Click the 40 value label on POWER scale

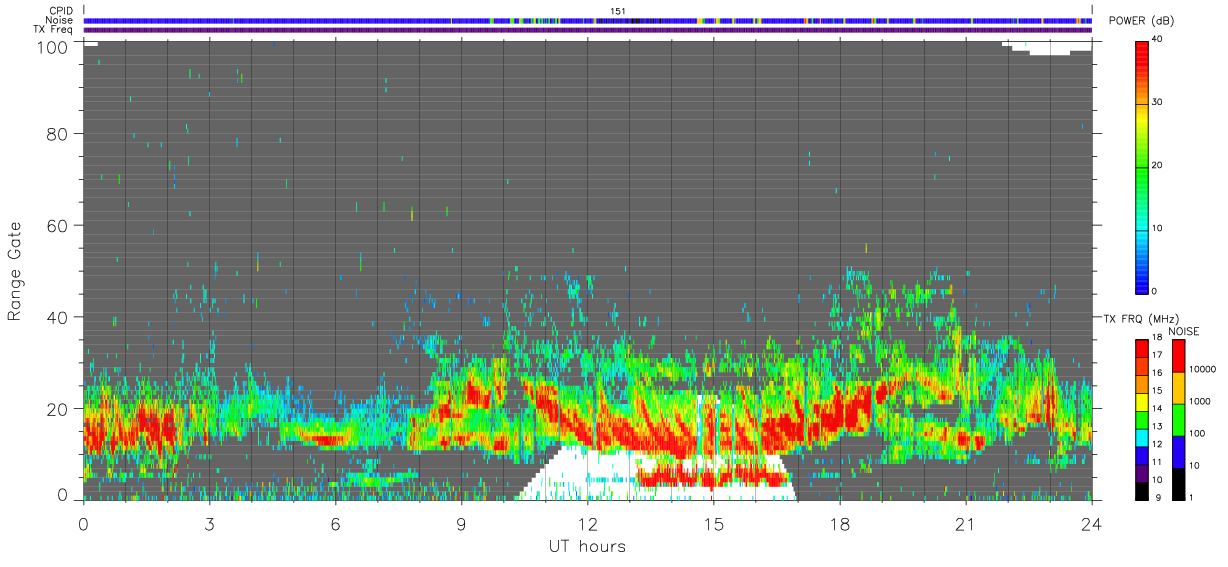(x=1158, y=39)
